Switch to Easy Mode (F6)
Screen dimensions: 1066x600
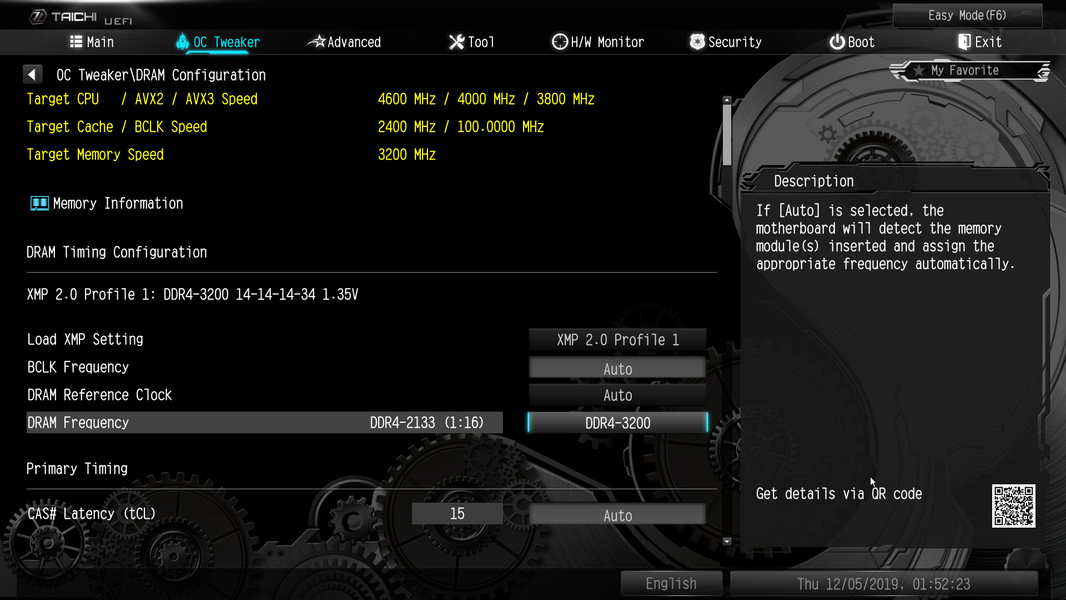pyautogui.click(x=967, y=15)
